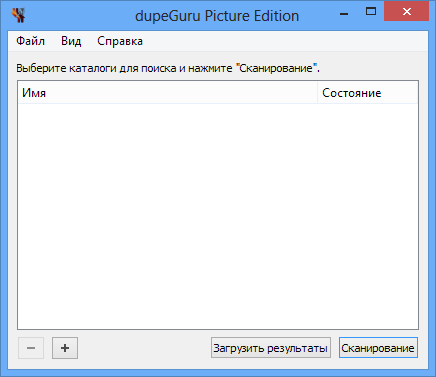Sort by the Имя column header
Screen dimensions: 436x377
(x=167, y=92)
